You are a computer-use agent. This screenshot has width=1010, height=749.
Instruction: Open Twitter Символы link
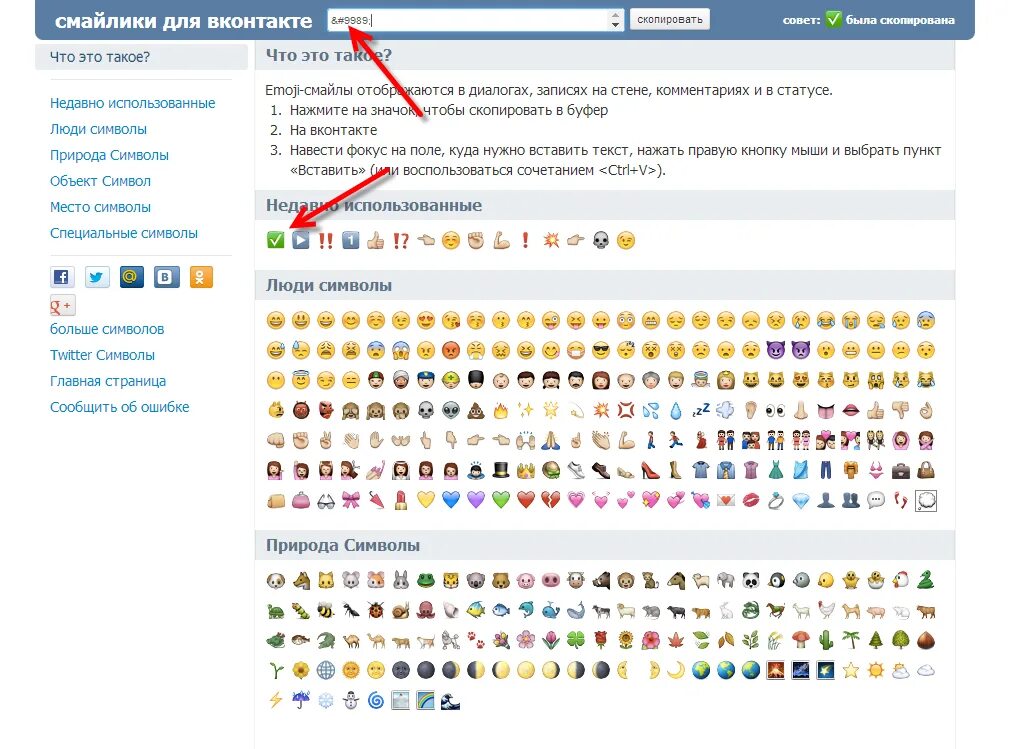pyautogui.click(x=102, y=355)
